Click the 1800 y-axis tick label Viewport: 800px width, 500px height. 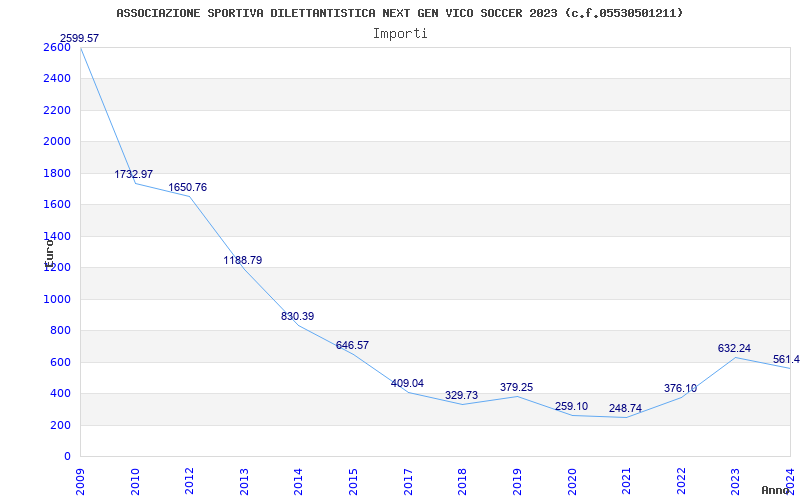pyautogui.click(x=57, y=173)
